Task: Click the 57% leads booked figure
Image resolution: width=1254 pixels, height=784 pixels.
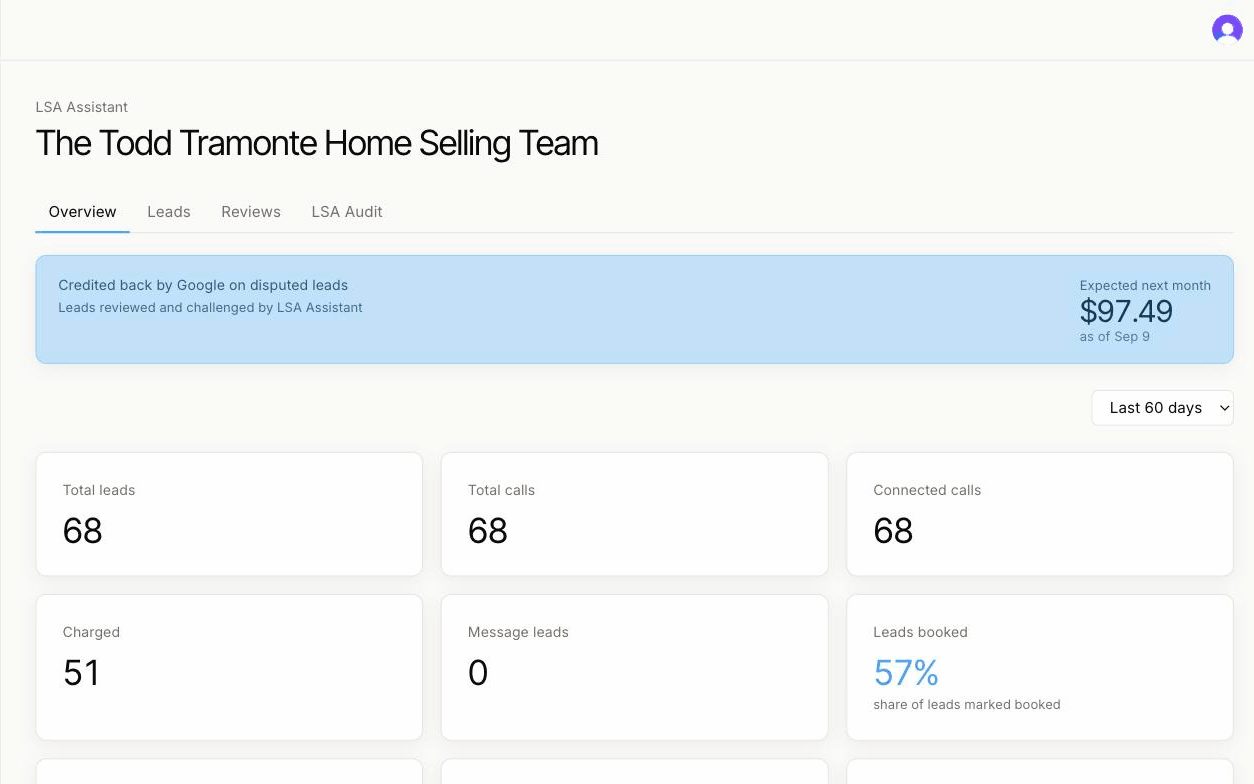Action: [906, 673]
